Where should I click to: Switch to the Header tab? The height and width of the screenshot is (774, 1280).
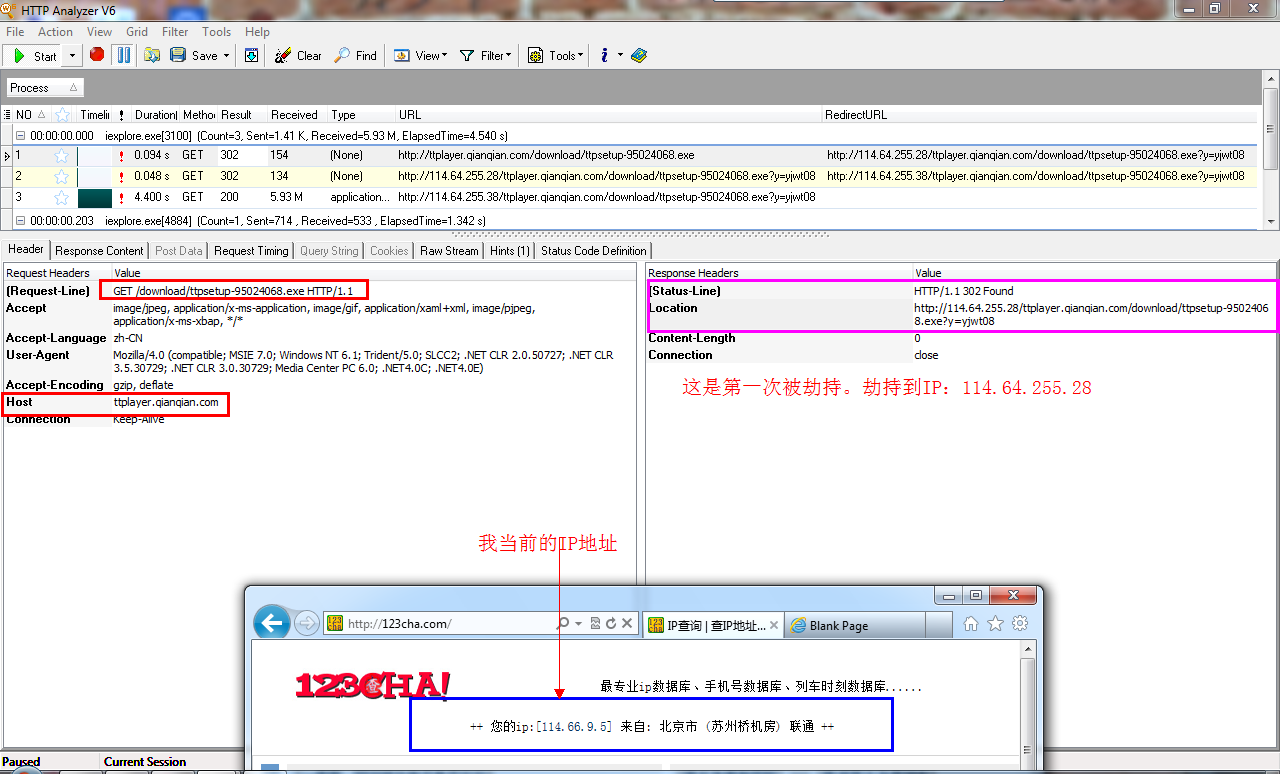[x=26, y=249]
